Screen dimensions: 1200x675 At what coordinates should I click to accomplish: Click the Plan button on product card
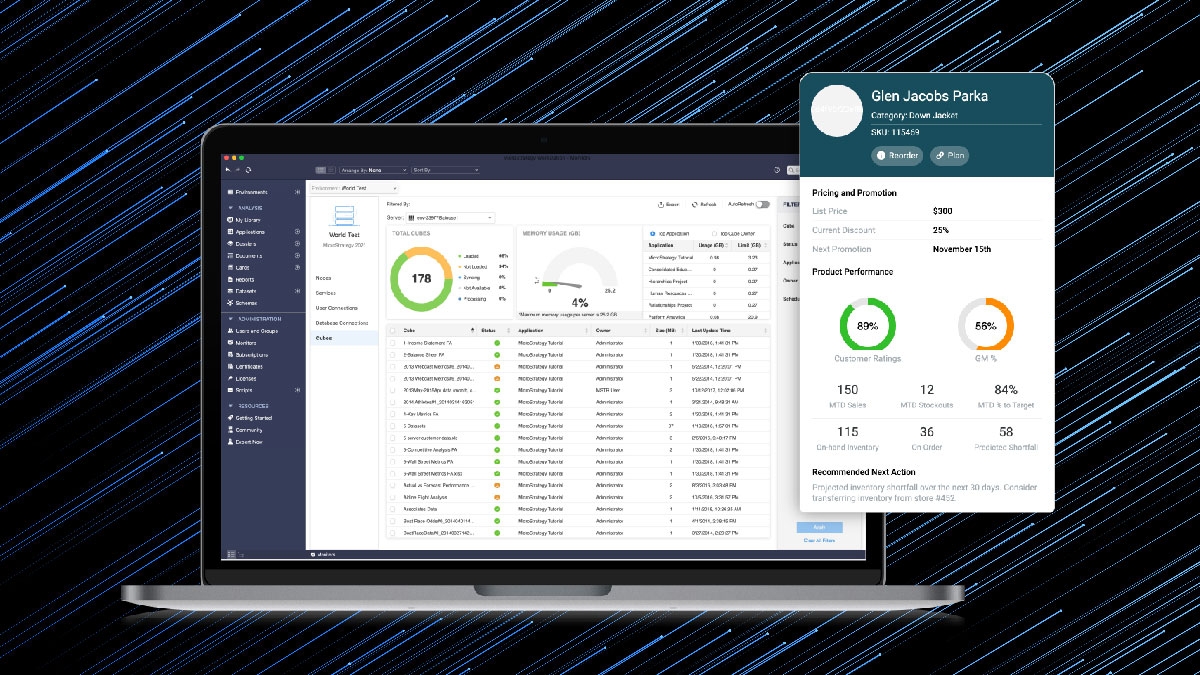point(949,155)
